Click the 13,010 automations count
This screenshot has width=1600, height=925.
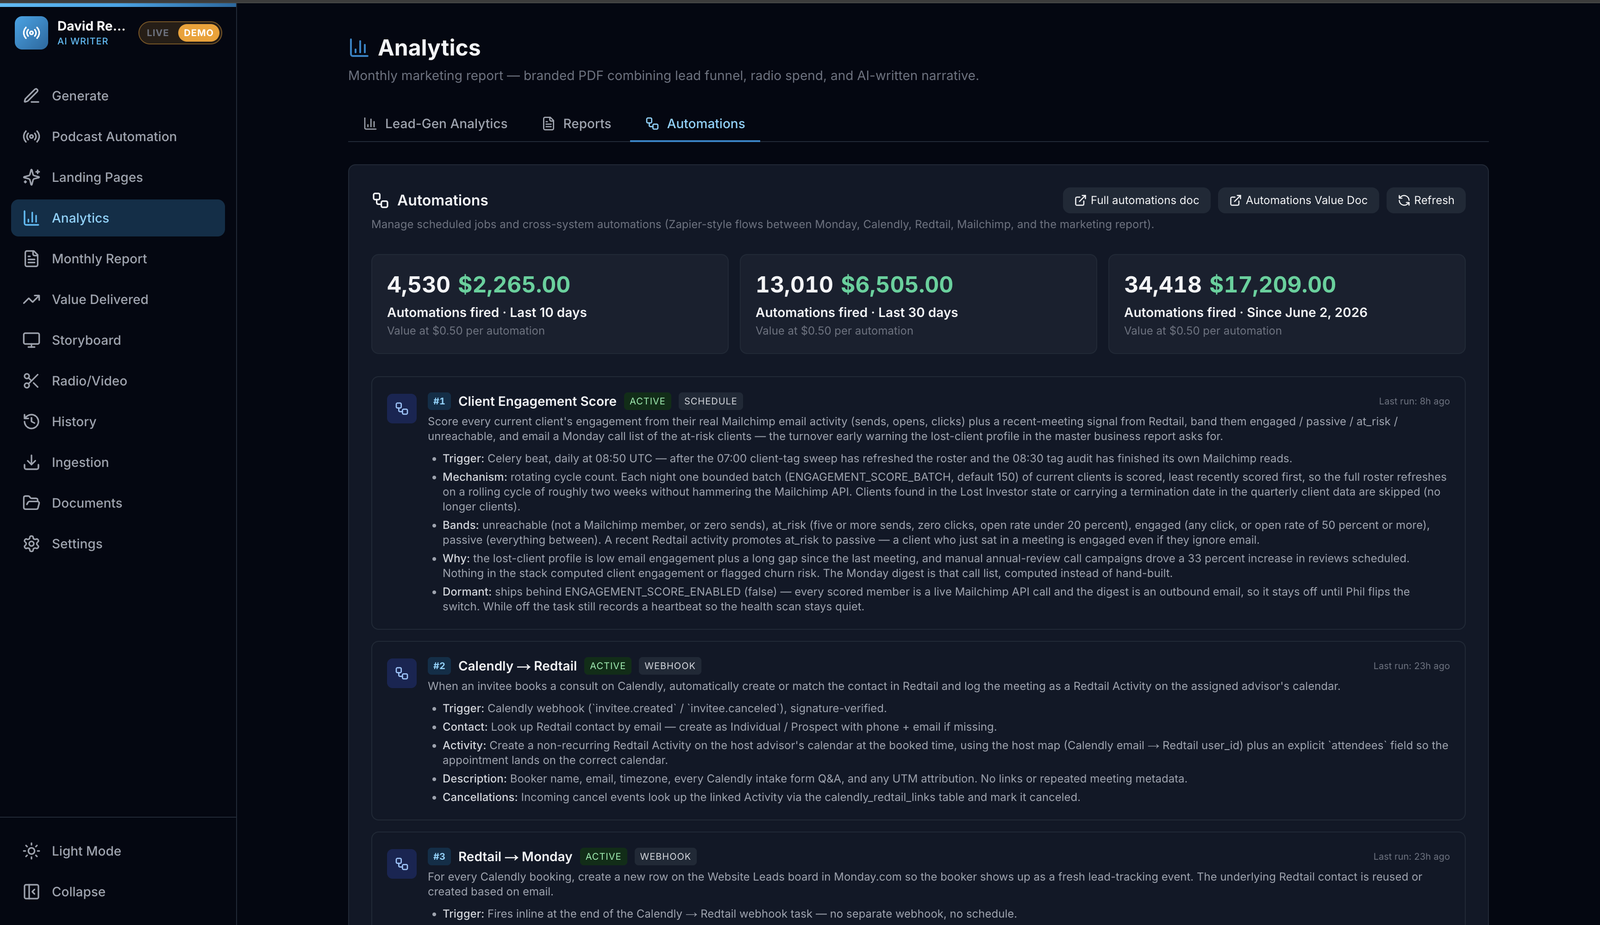(794, 285)
